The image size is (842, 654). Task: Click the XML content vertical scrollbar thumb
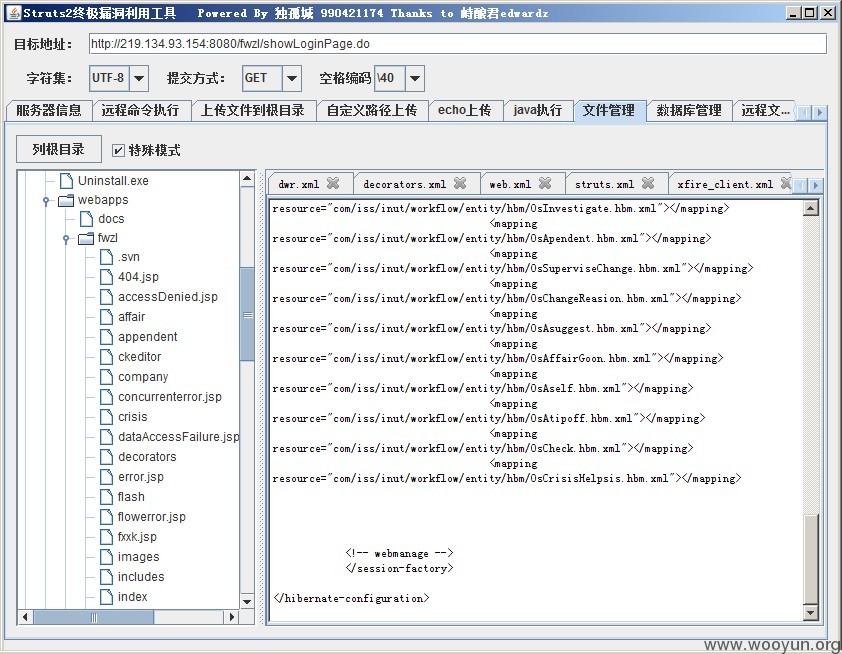click(x=811, y=559)
